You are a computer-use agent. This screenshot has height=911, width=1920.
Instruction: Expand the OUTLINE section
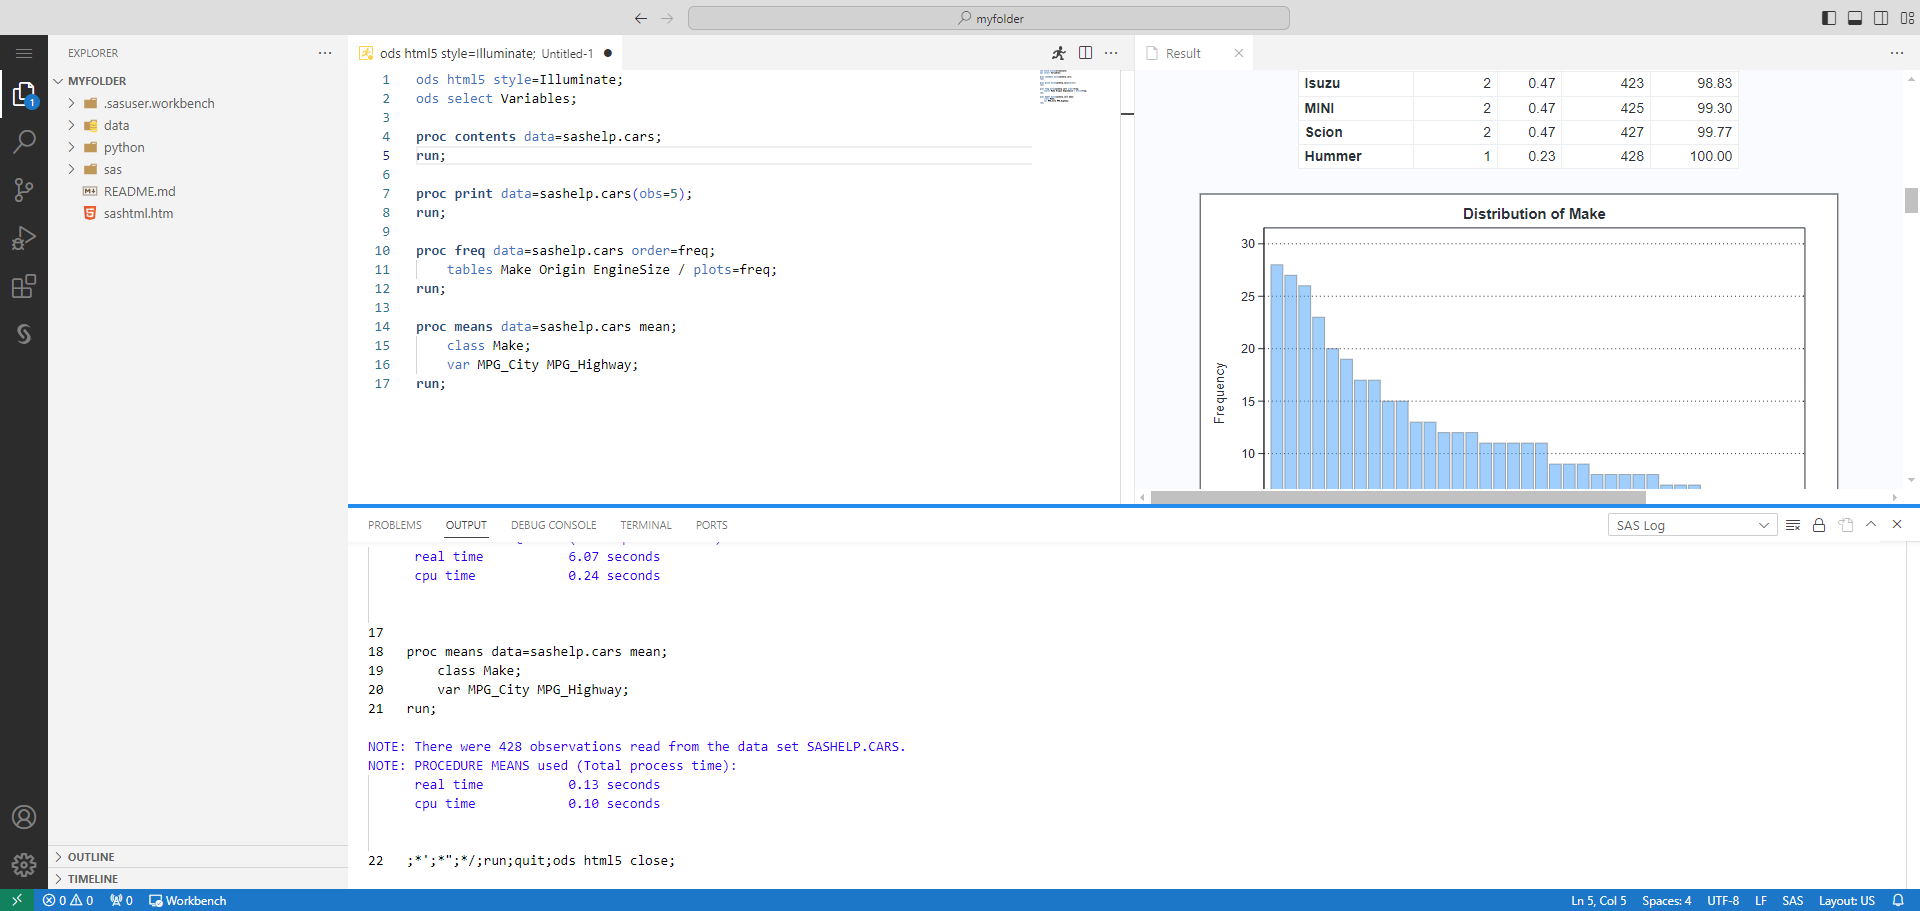(x=91, y=857)
